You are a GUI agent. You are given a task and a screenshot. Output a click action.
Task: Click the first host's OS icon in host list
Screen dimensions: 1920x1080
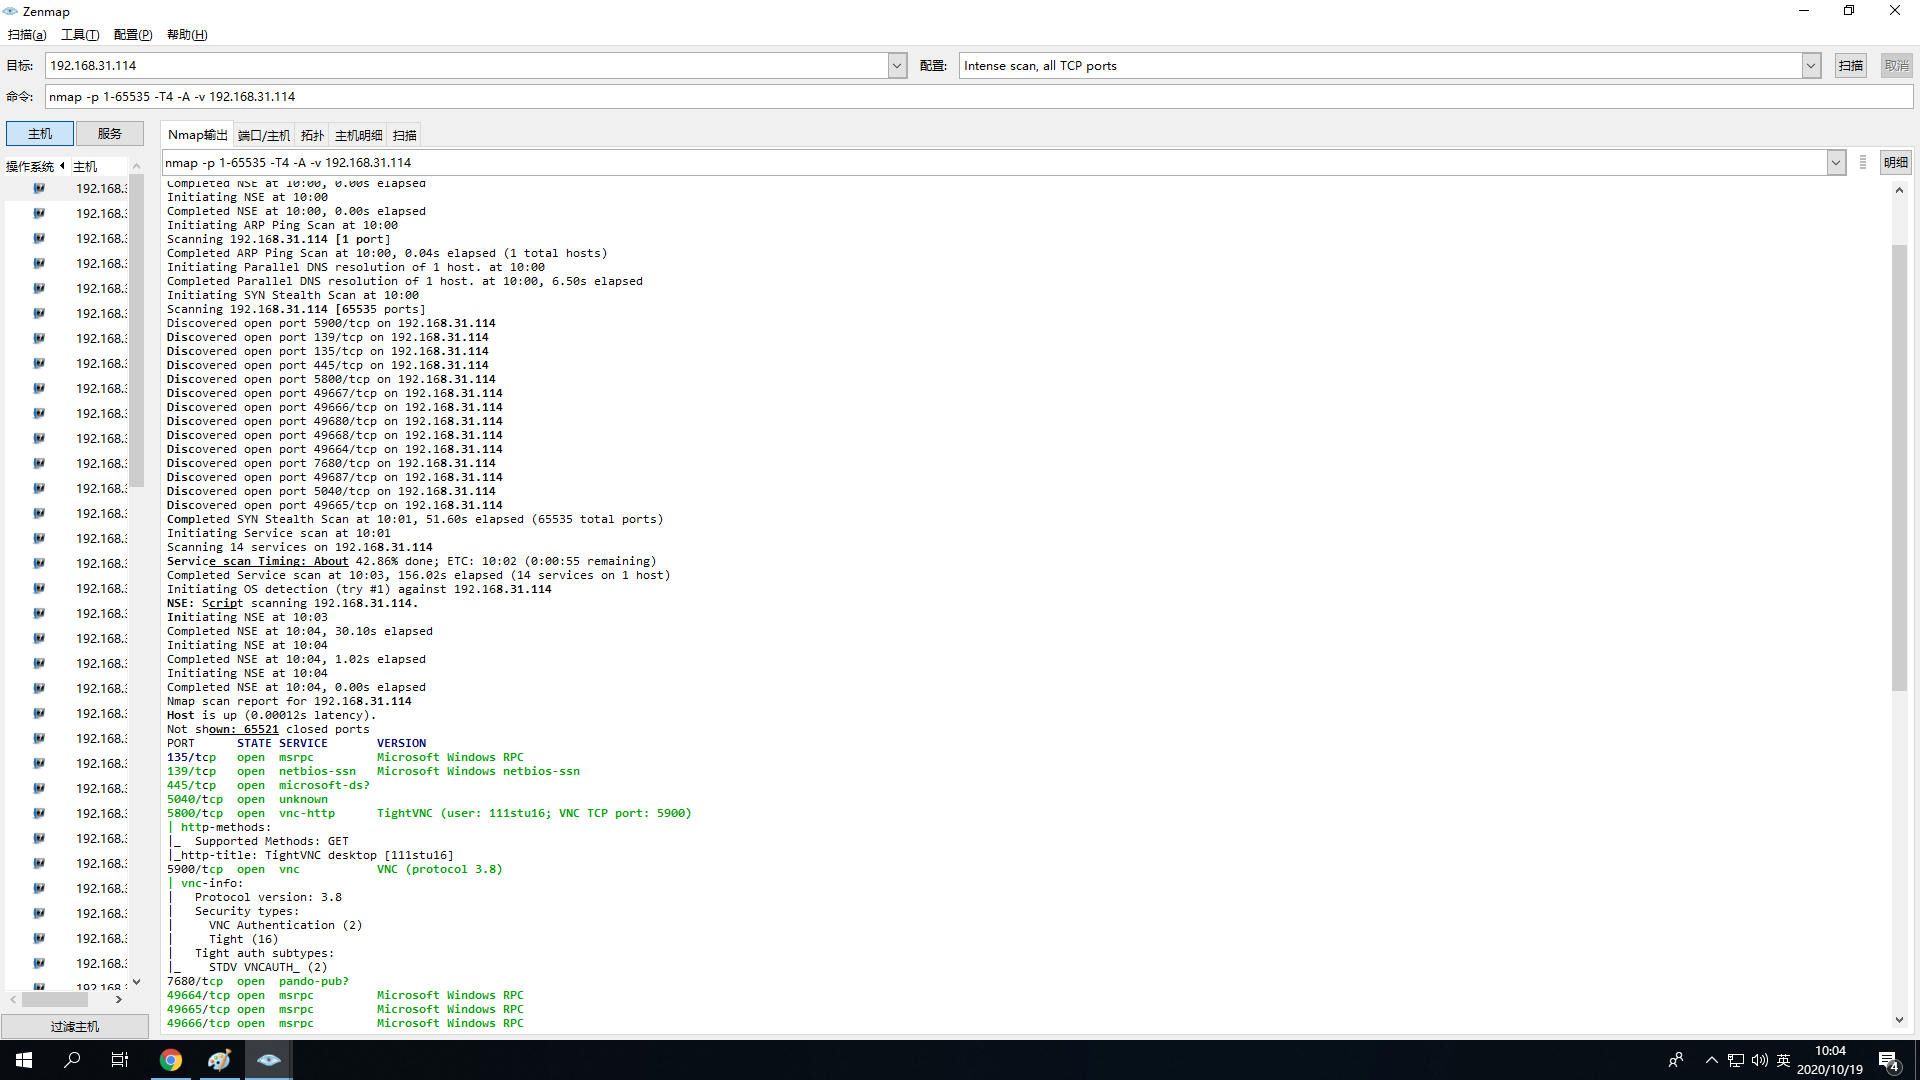[x=39, y=188]
